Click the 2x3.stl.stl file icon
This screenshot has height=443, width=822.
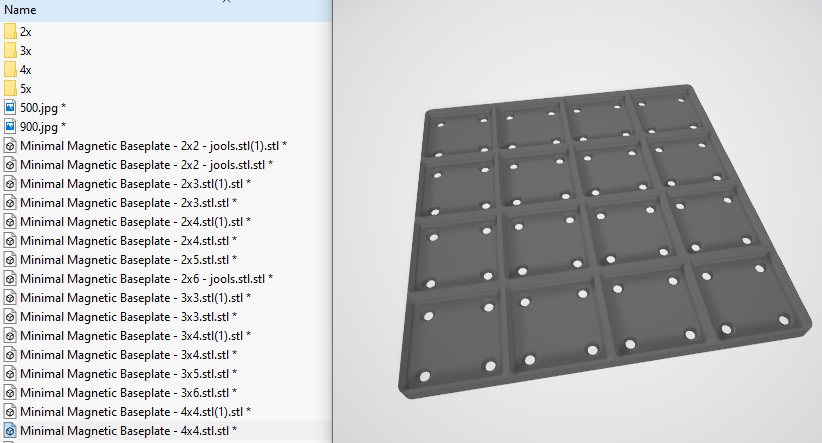click(x=10, y=202)
